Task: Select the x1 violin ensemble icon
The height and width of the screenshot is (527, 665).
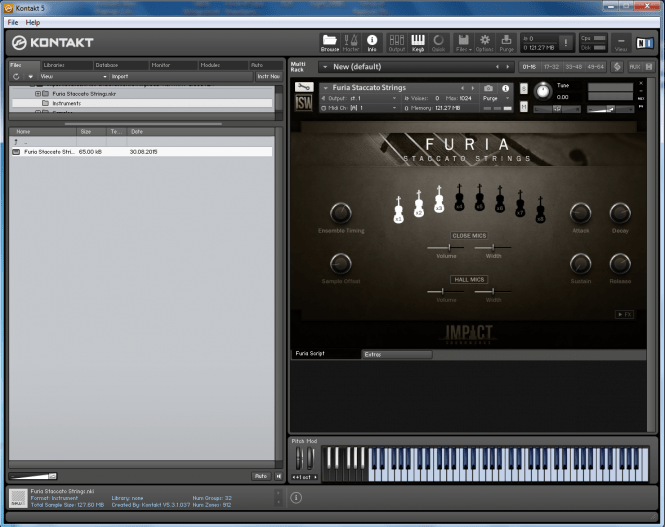Action: tap(398, 209)
